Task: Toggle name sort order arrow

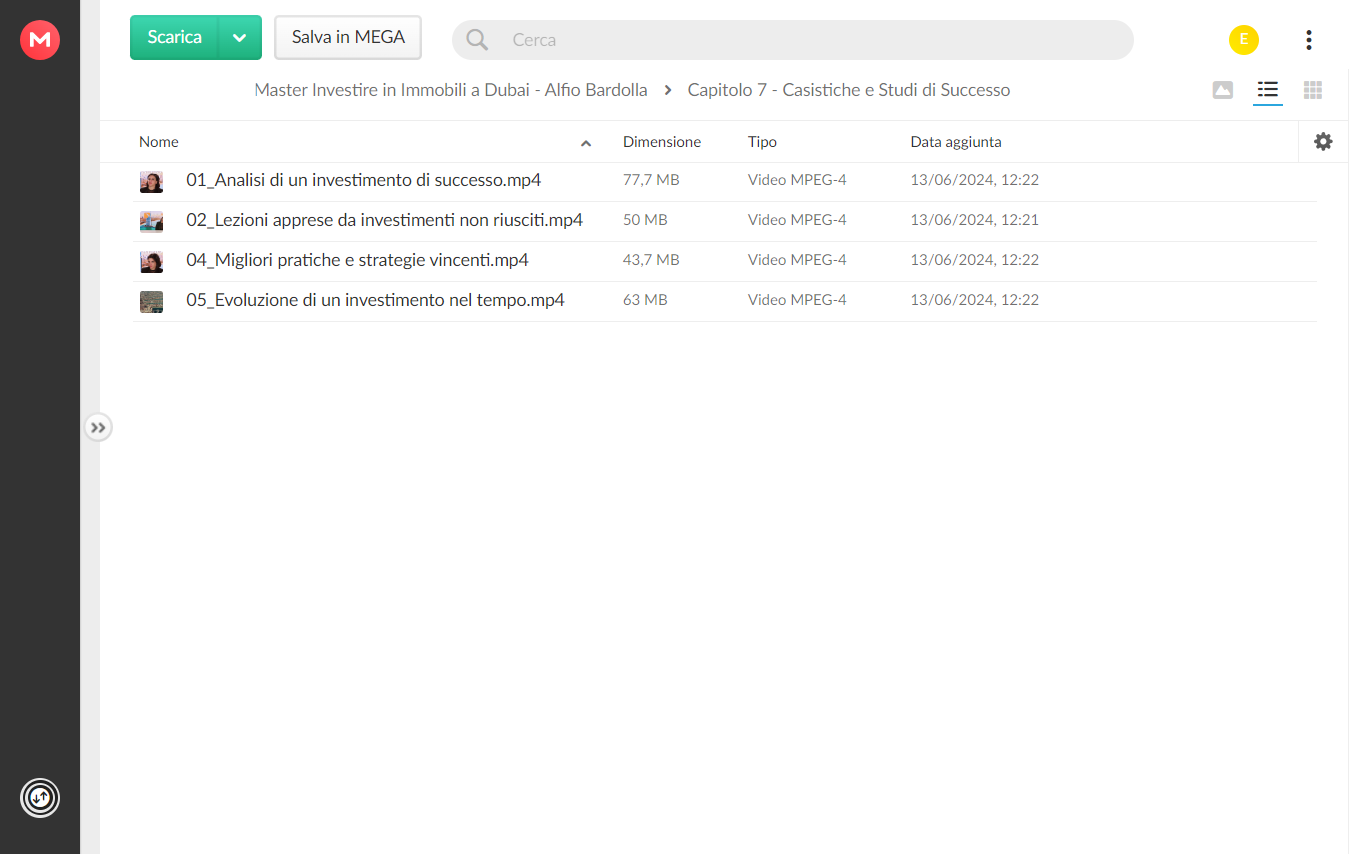Action: pos(586,143)
